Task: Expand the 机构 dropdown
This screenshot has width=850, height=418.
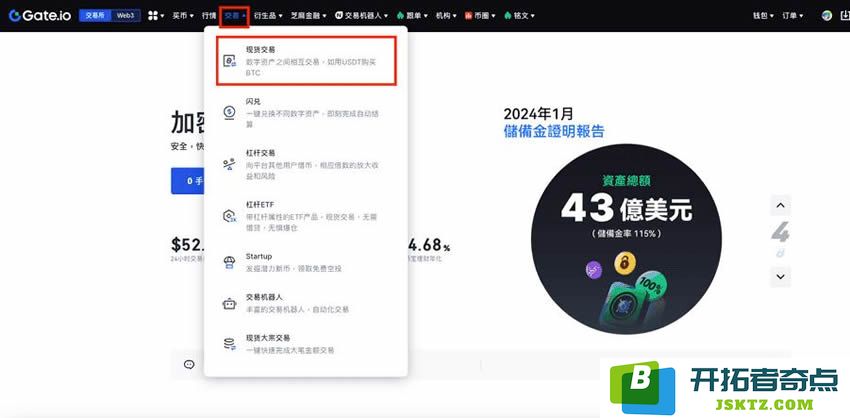Action: [x=446, y=16]
